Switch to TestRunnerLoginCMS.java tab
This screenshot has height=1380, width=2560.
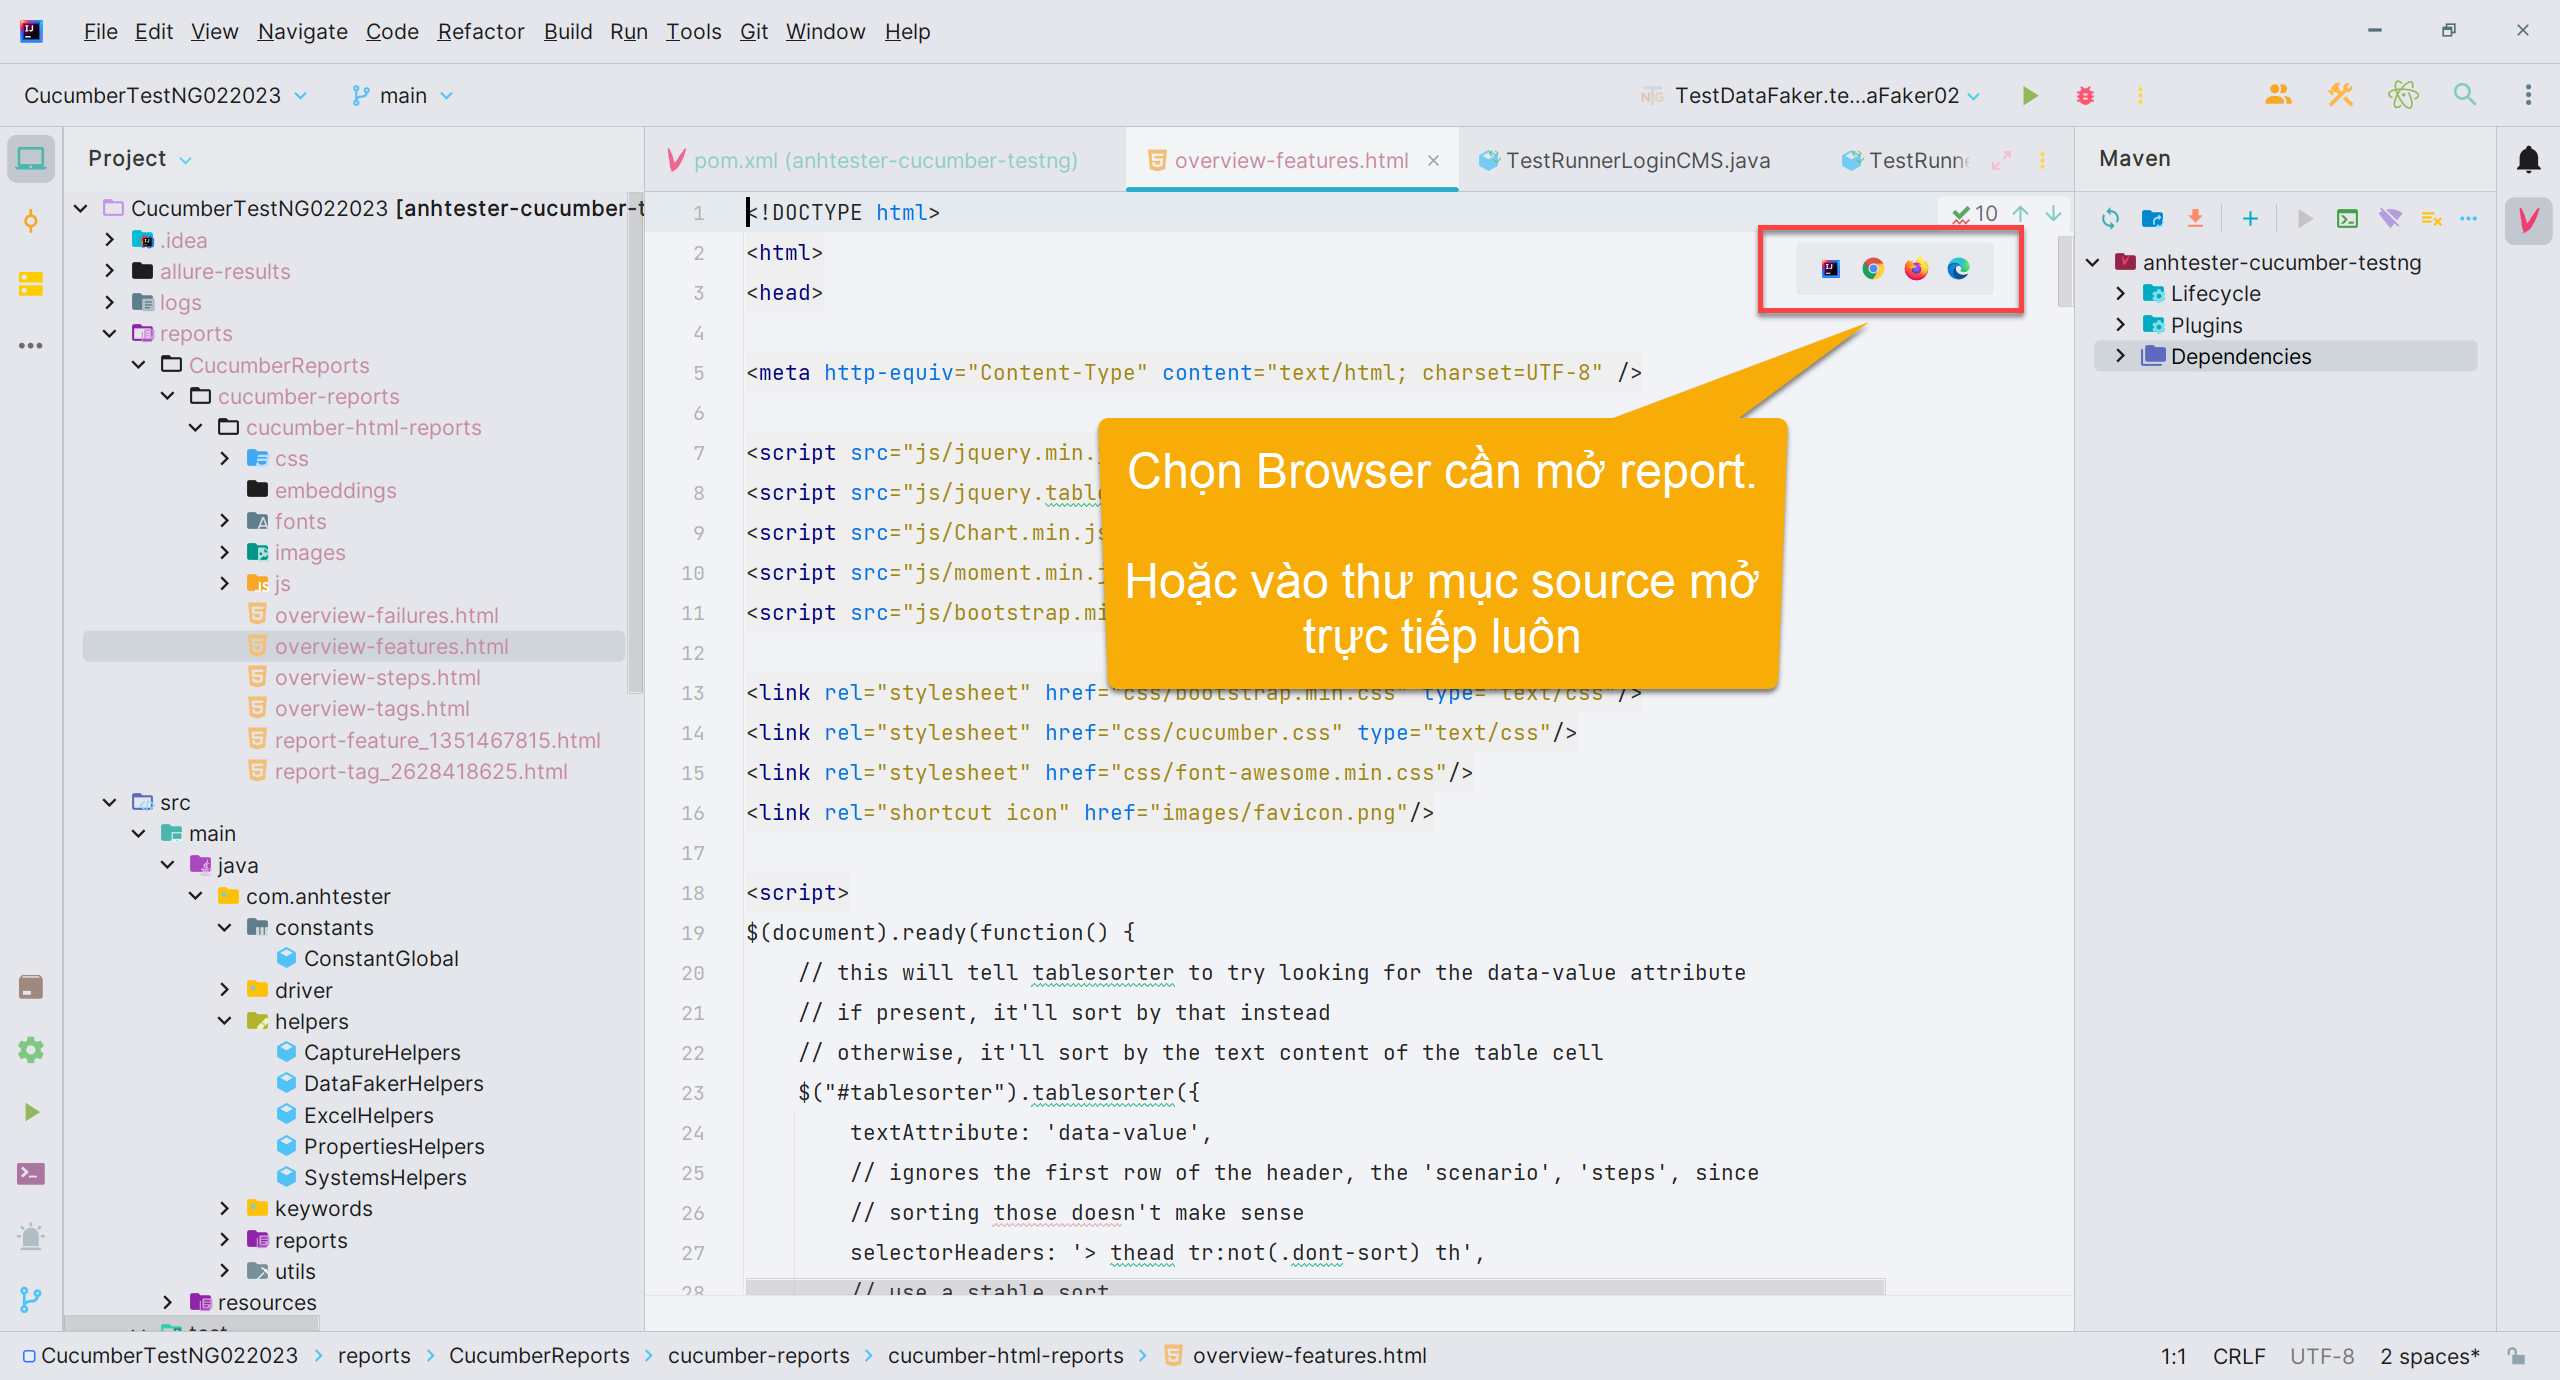tap(1625, 161)
